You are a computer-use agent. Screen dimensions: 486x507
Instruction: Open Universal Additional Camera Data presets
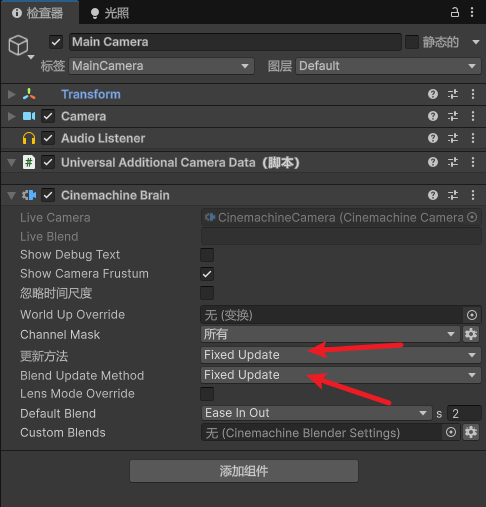point(453,162)
